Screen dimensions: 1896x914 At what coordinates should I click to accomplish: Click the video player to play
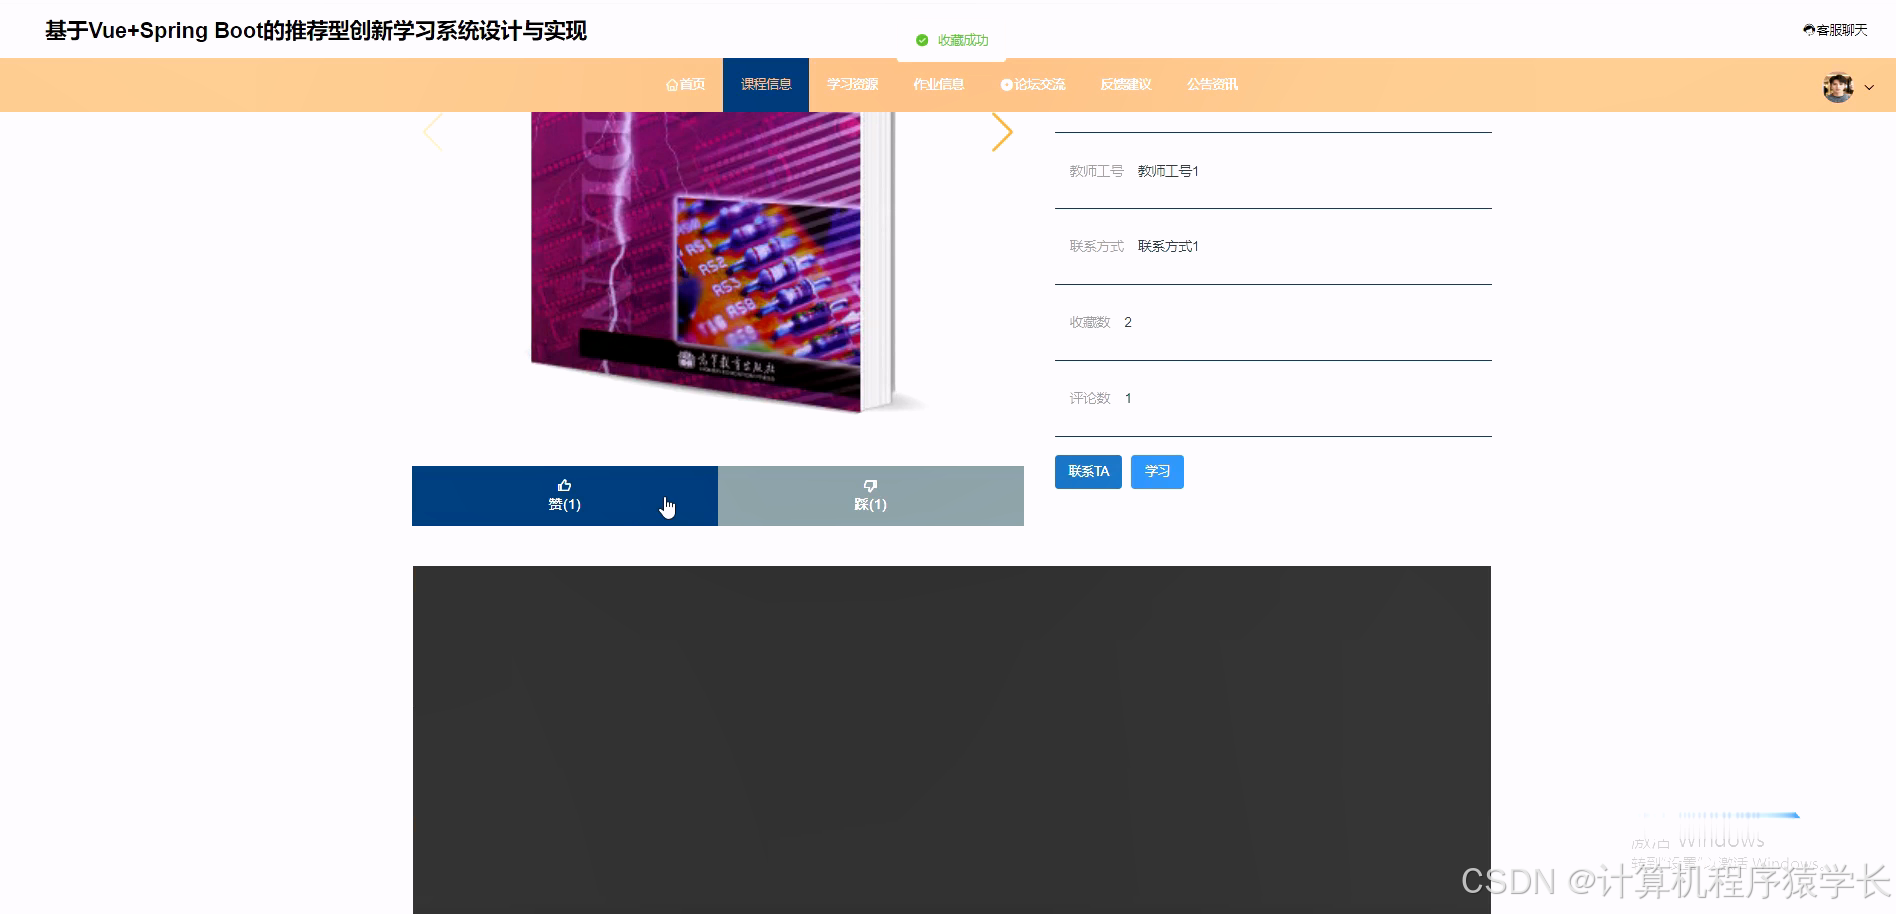(x=951, y=740)
